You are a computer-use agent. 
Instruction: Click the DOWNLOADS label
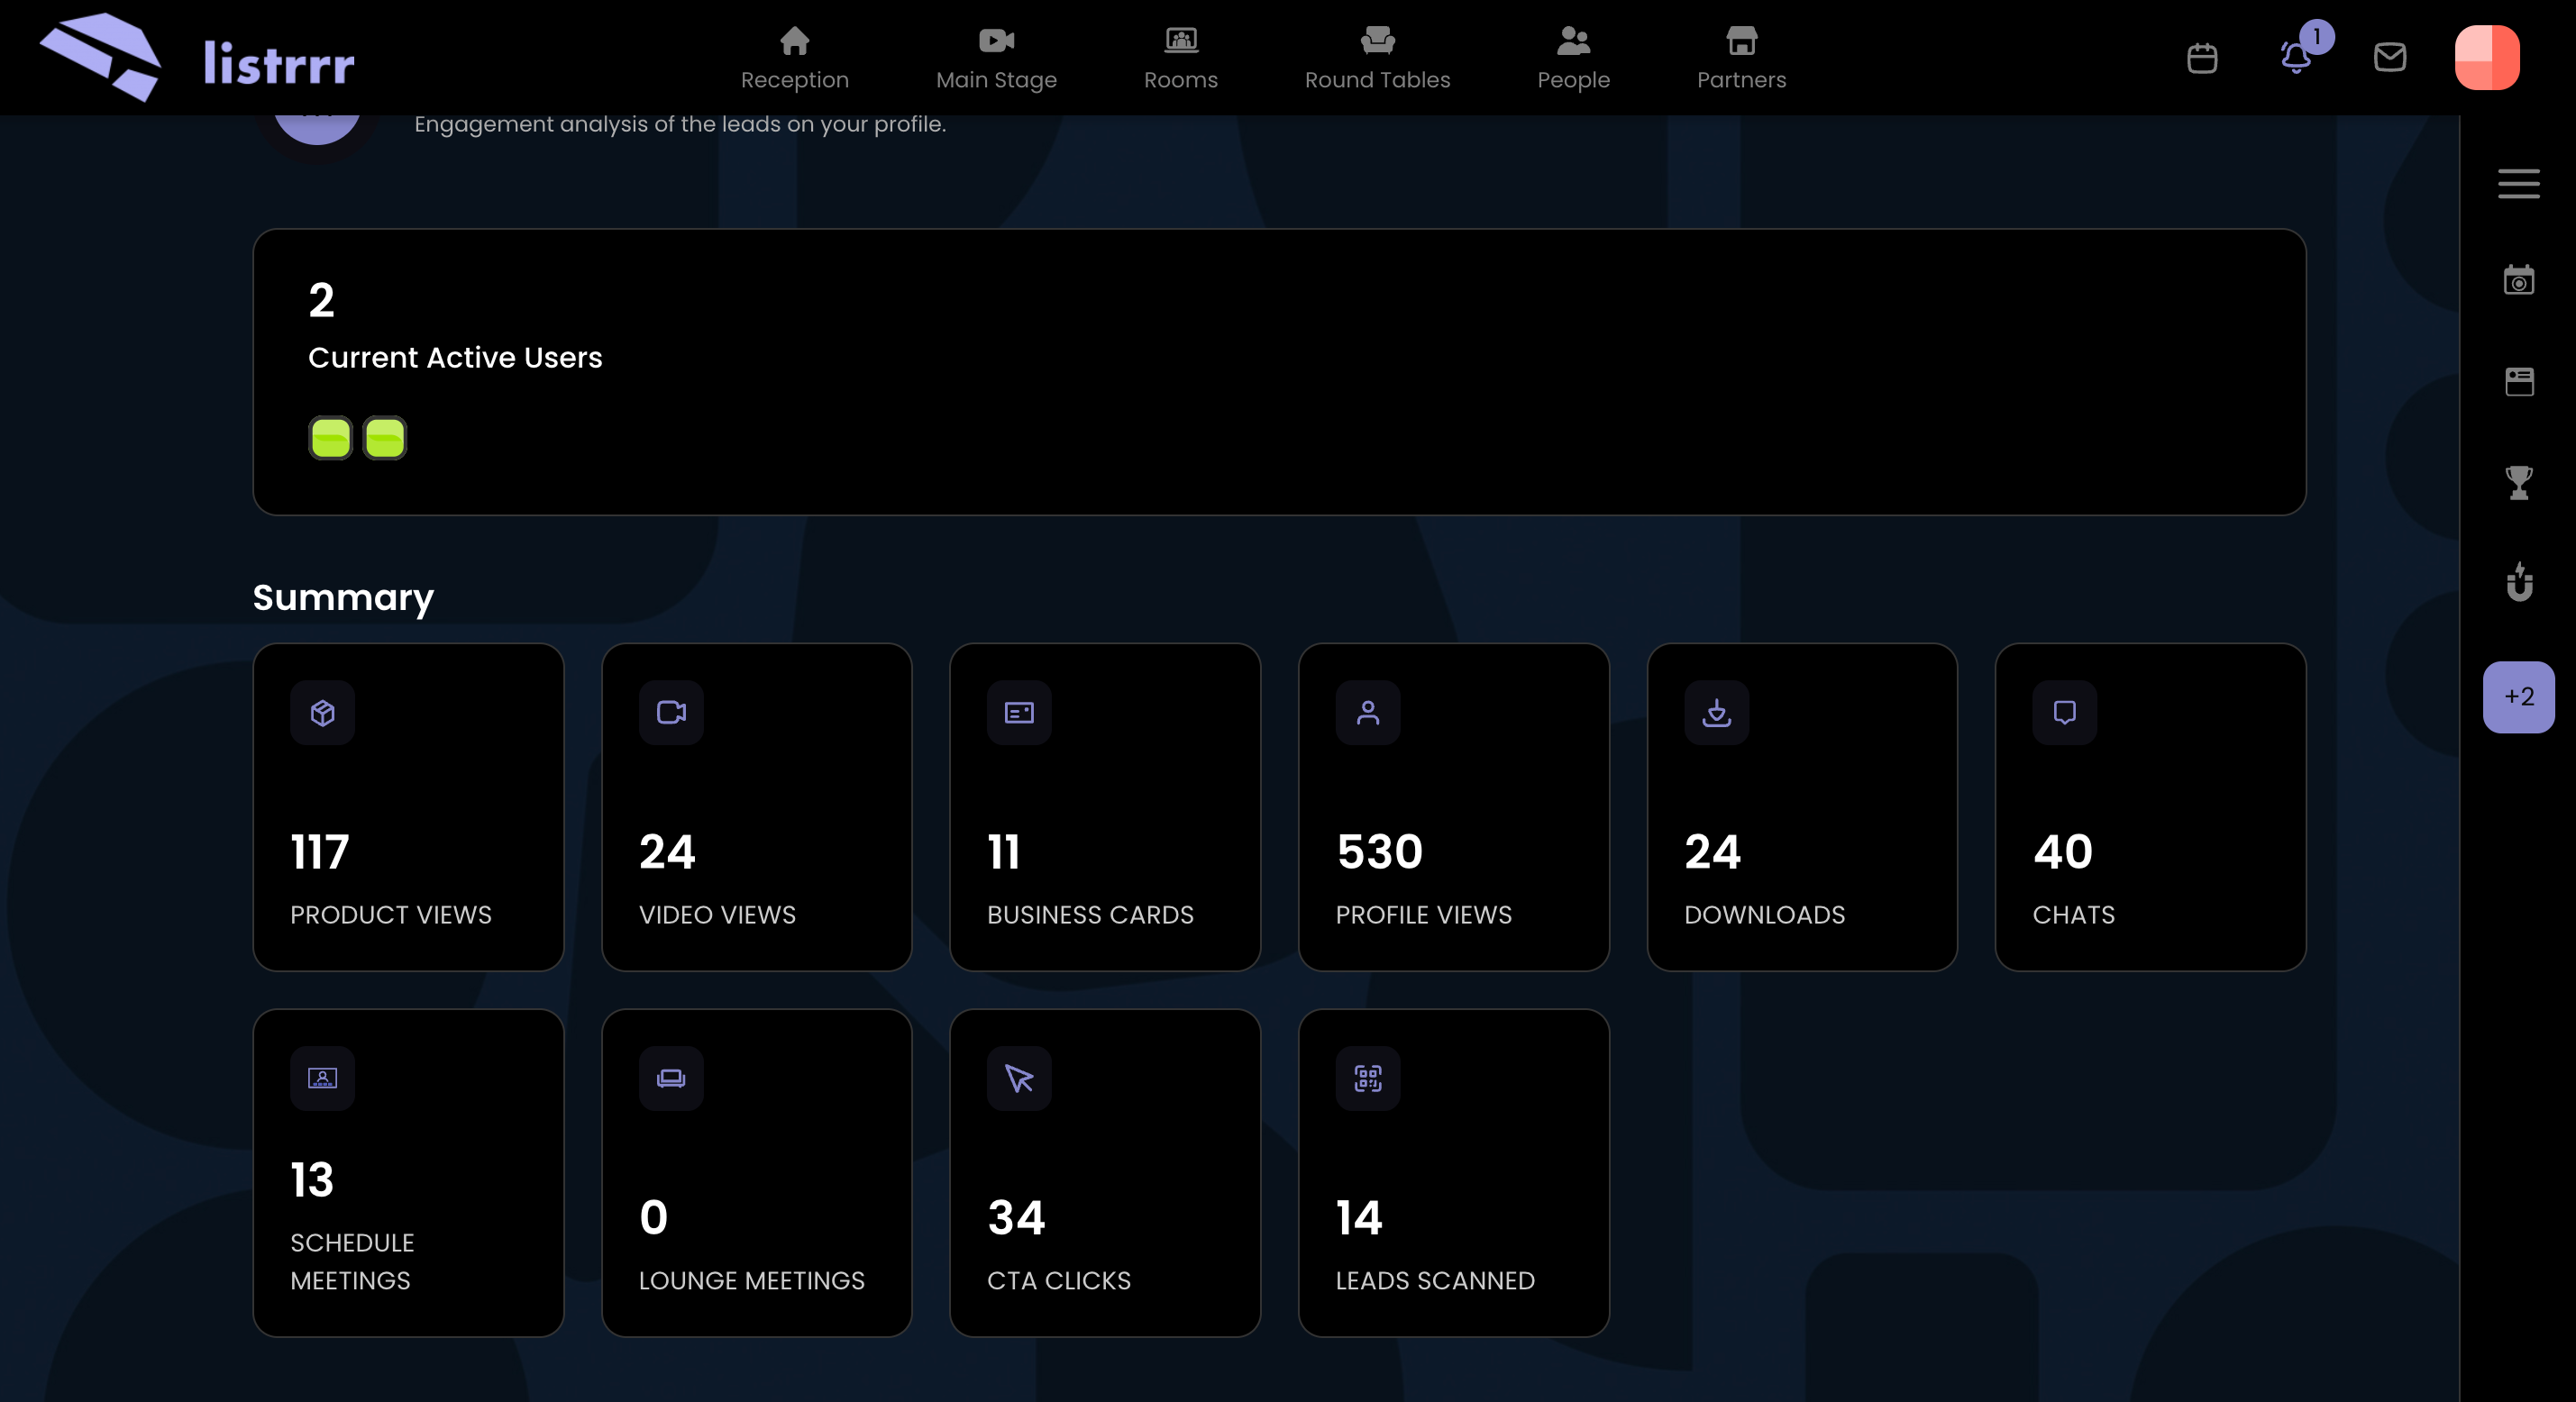[1764, 915]
